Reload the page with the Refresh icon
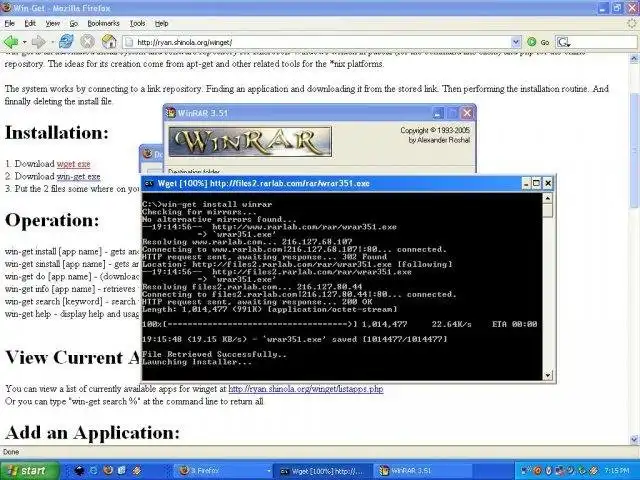640x480 pixels. [66, 42]
